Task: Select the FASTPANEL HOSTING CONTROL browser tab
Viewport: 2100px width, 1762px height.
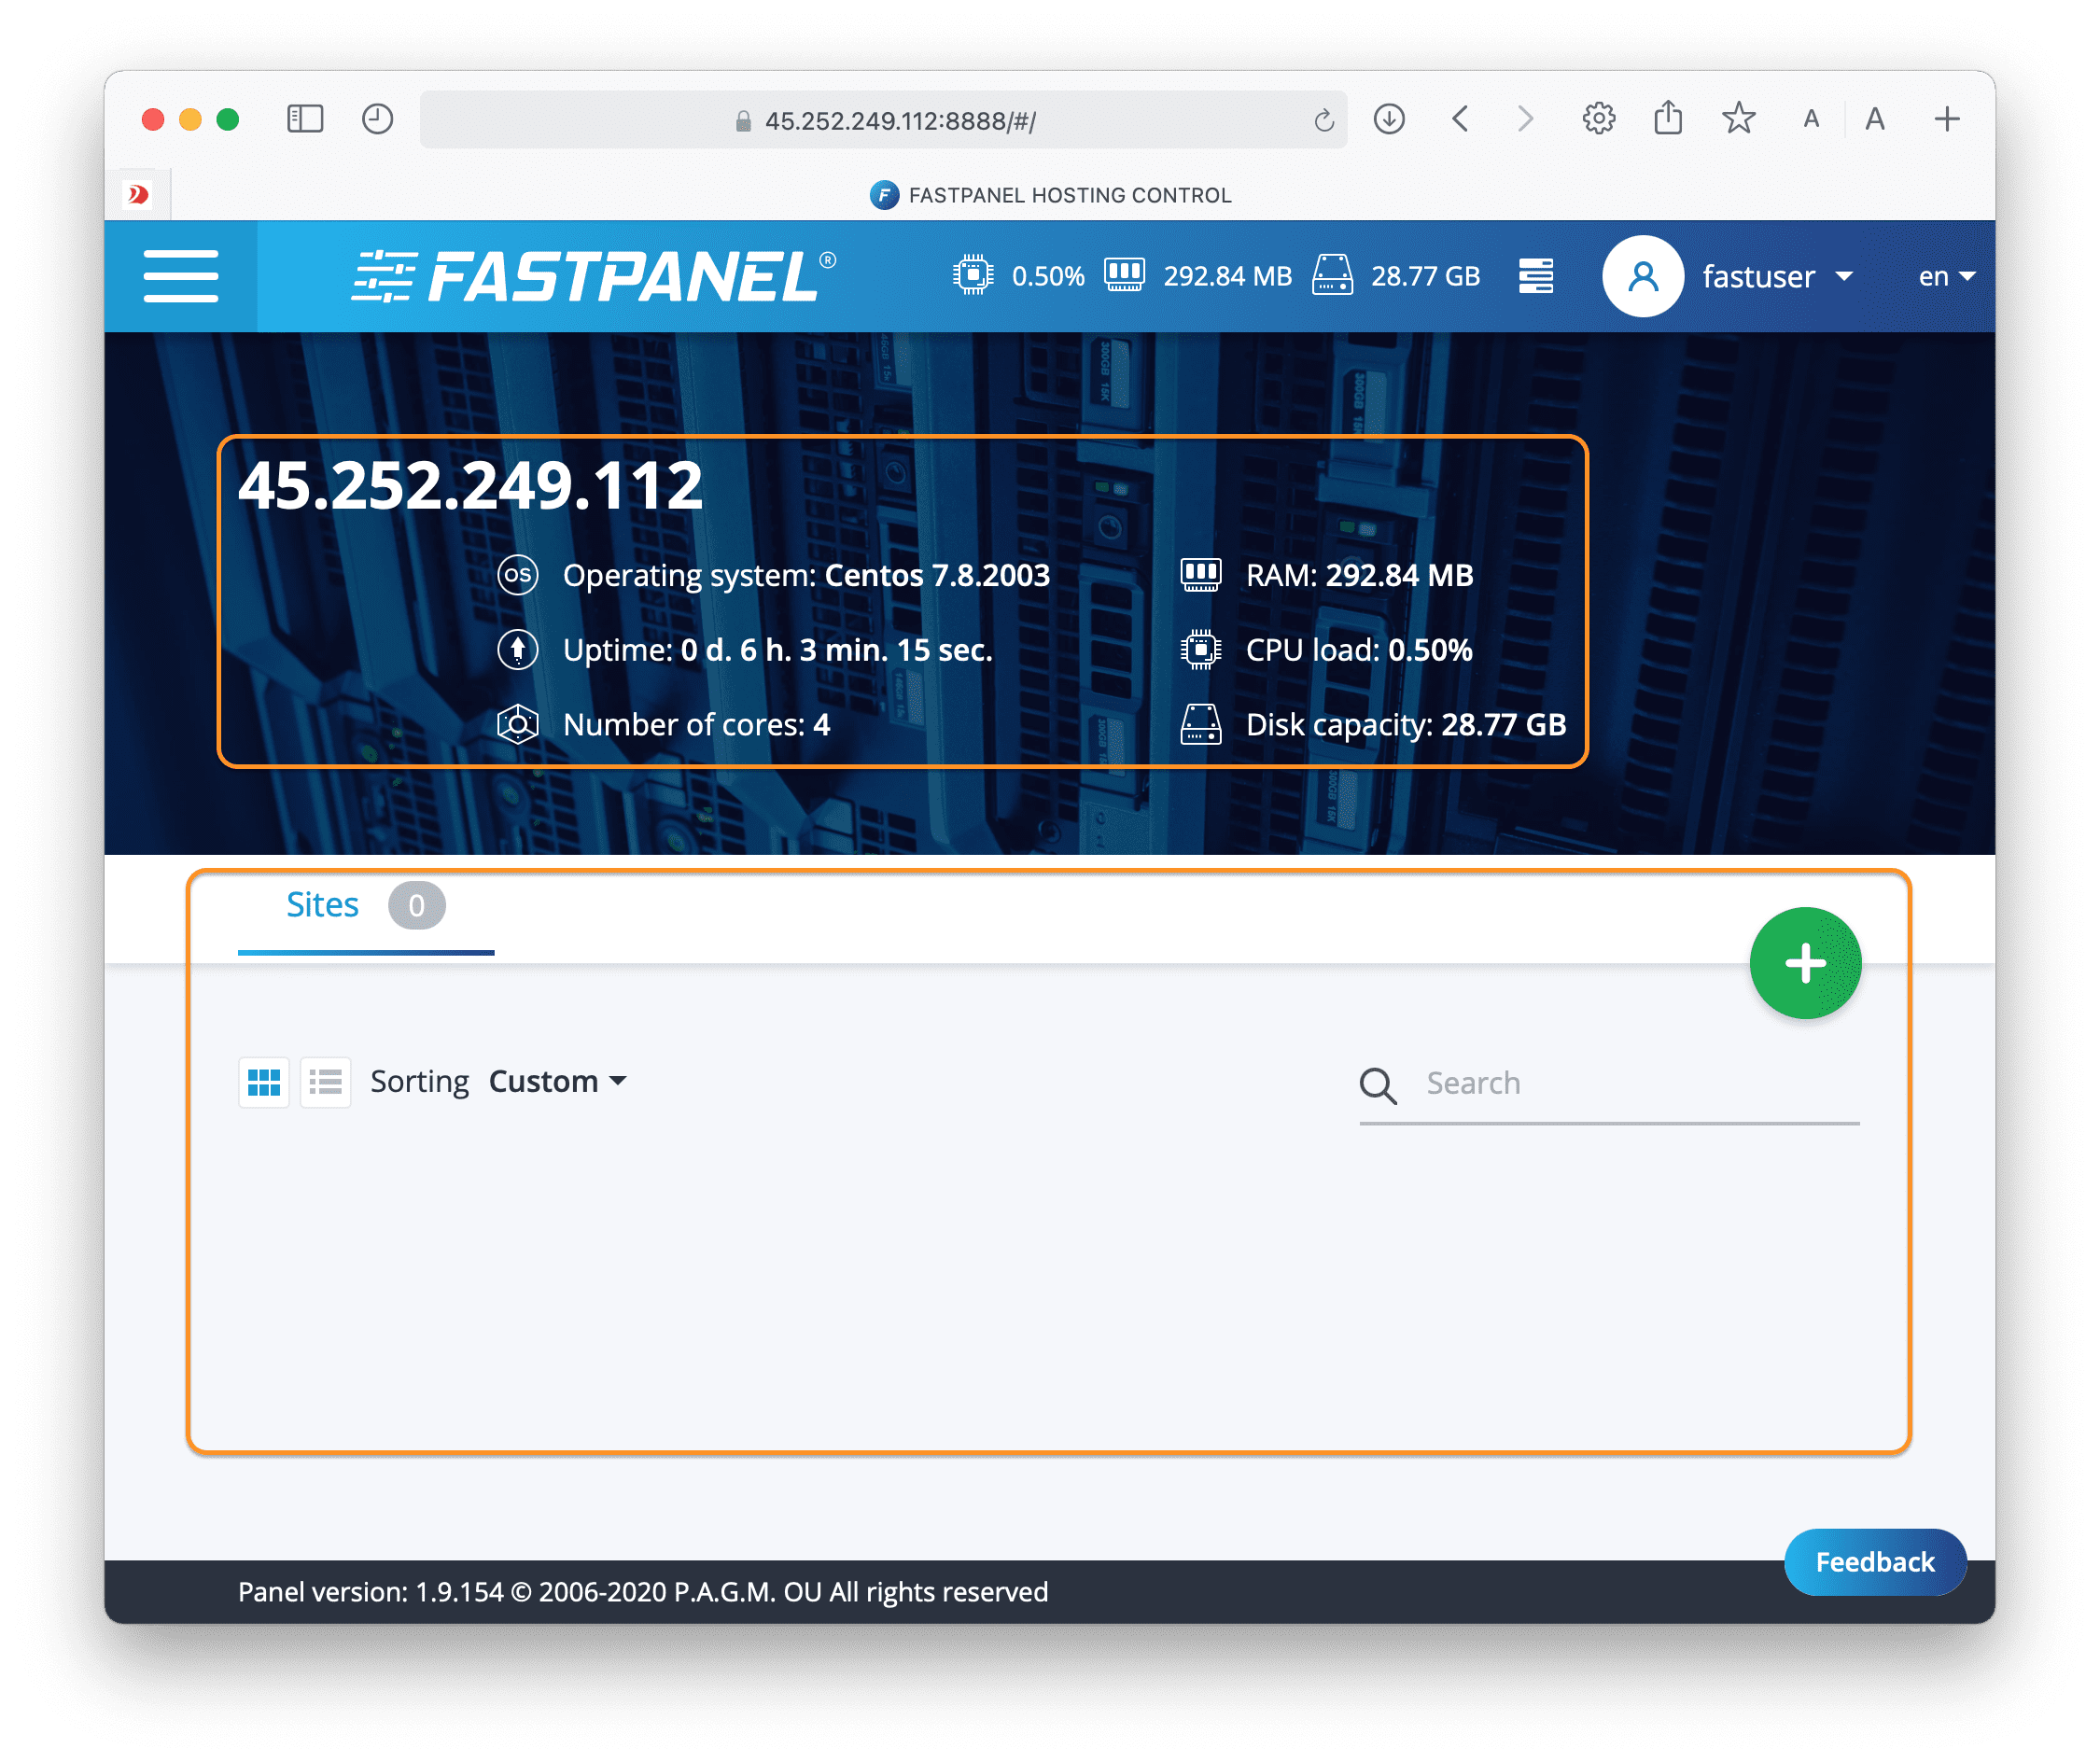Action: [x=1050, y=195]
